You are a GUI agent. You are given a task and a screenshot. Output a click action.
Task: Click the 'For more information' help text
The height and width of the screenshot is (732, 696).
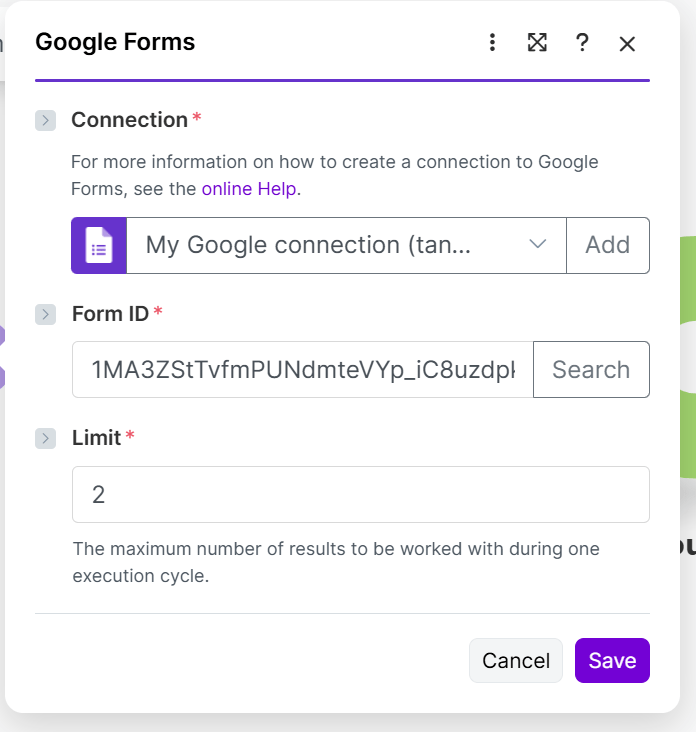[335, 176]
